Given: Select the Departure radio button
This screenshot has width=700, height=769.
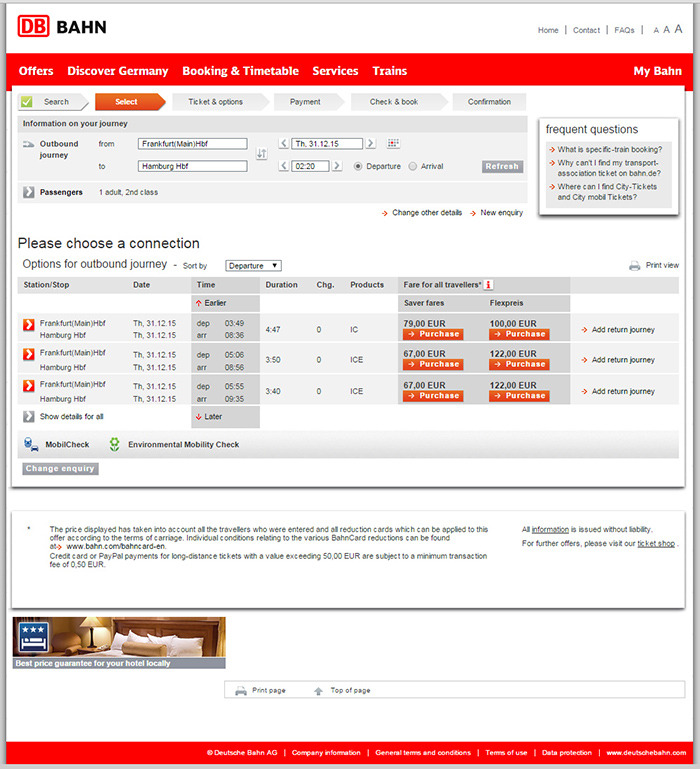Looking at the screenshot, I should (358, 166).
